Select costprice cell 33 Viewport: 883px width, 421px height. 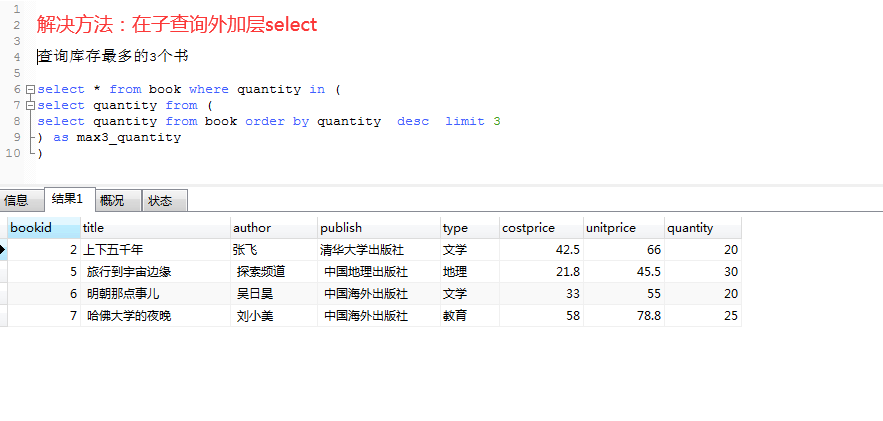tap(541, 294)
